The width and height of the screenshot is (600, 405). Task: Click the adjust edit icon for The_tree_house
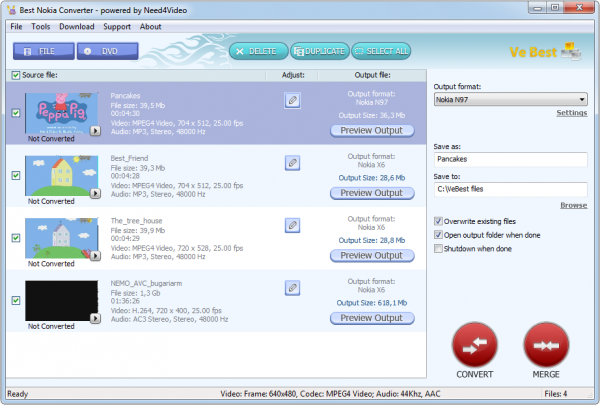(292, 225)
